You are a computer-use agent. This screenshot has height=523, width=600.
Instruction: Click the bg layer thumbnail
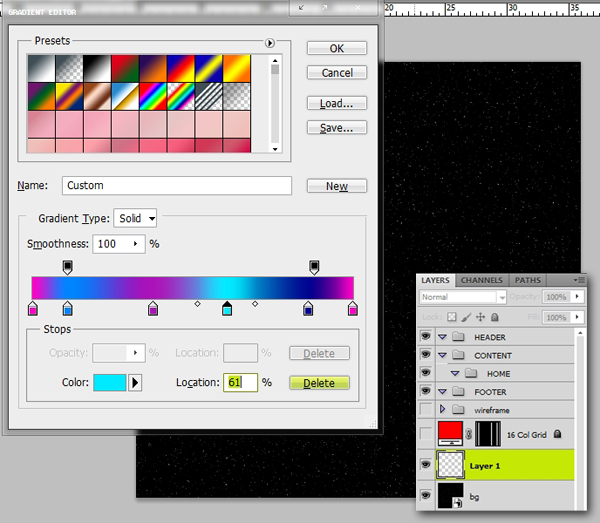point(450,495)
